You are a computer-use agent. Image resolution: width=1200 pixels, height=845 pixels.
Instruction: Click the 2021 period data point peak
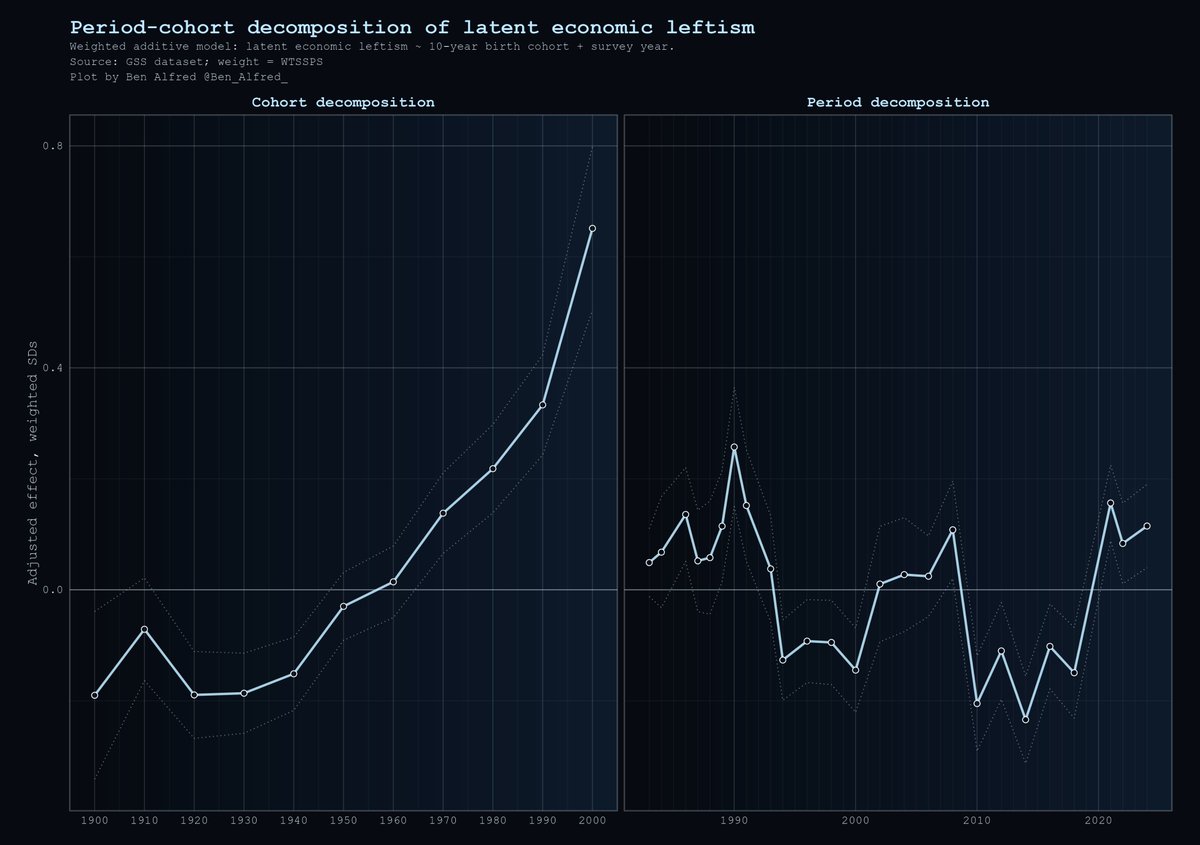[x=1111, y=503]
